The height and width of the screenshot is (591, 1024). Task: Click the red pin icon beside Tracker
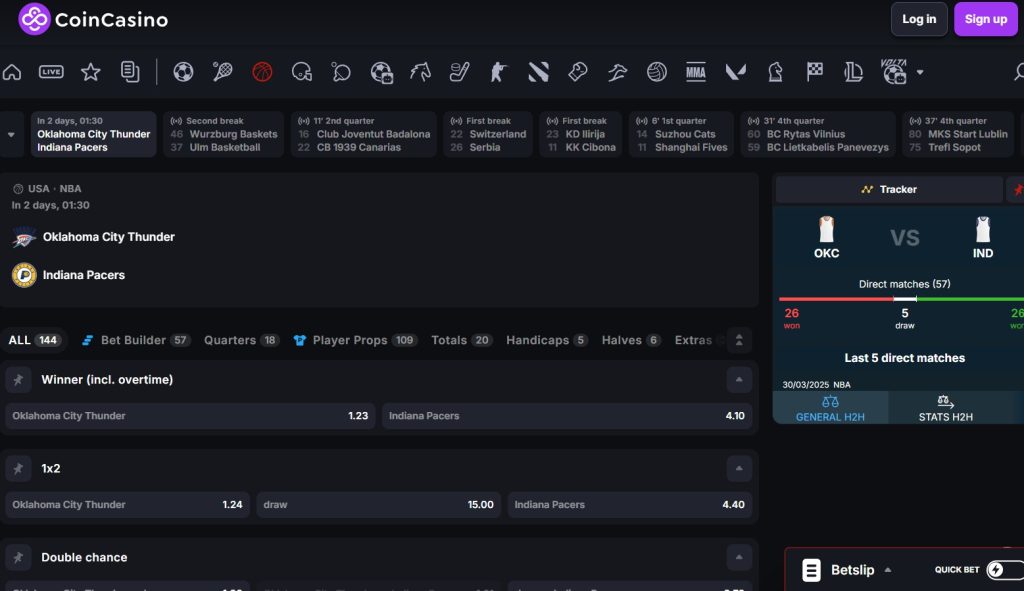pos(1017,189)
